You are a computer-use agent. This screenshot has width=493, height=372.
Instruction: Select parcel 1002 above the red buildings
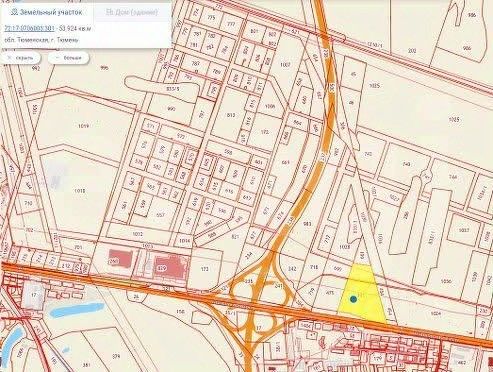(137, 234)
